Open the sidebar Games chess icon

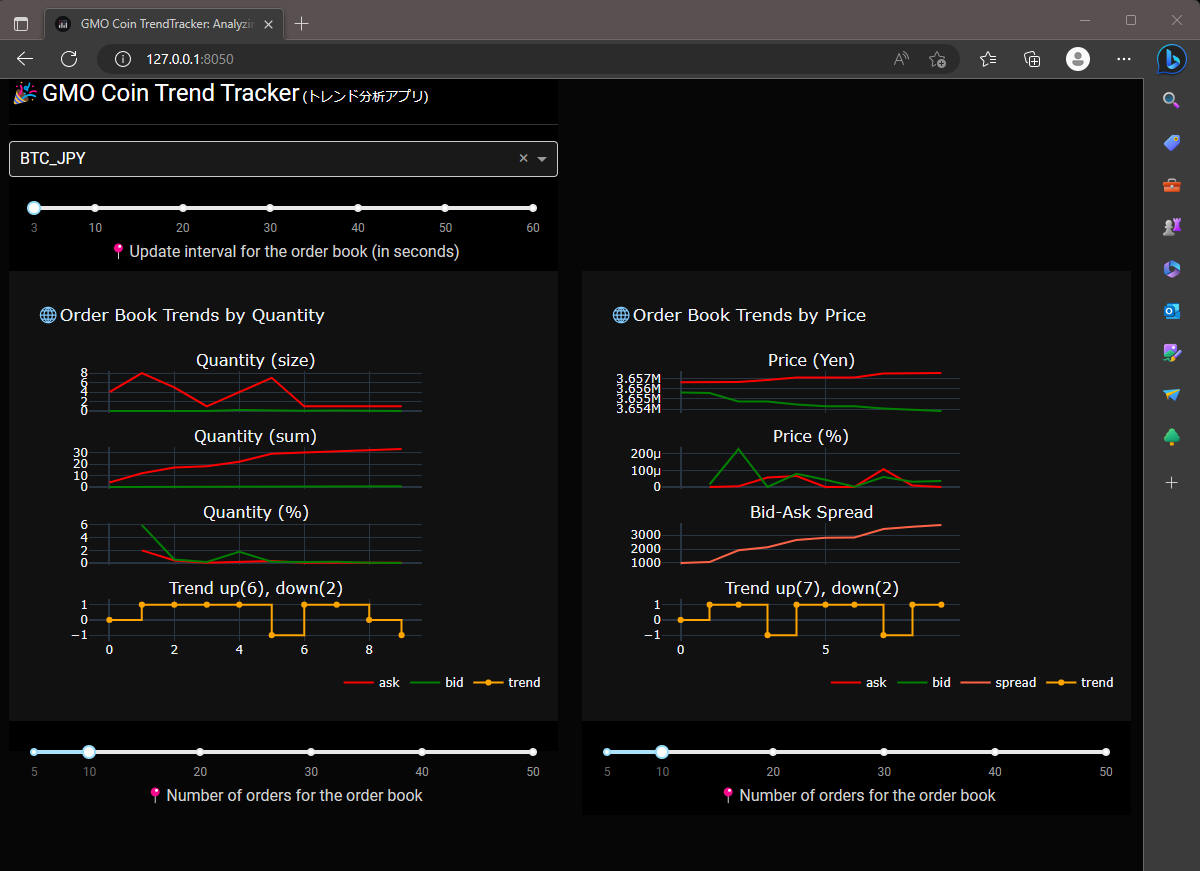(x=1172, y=227)
